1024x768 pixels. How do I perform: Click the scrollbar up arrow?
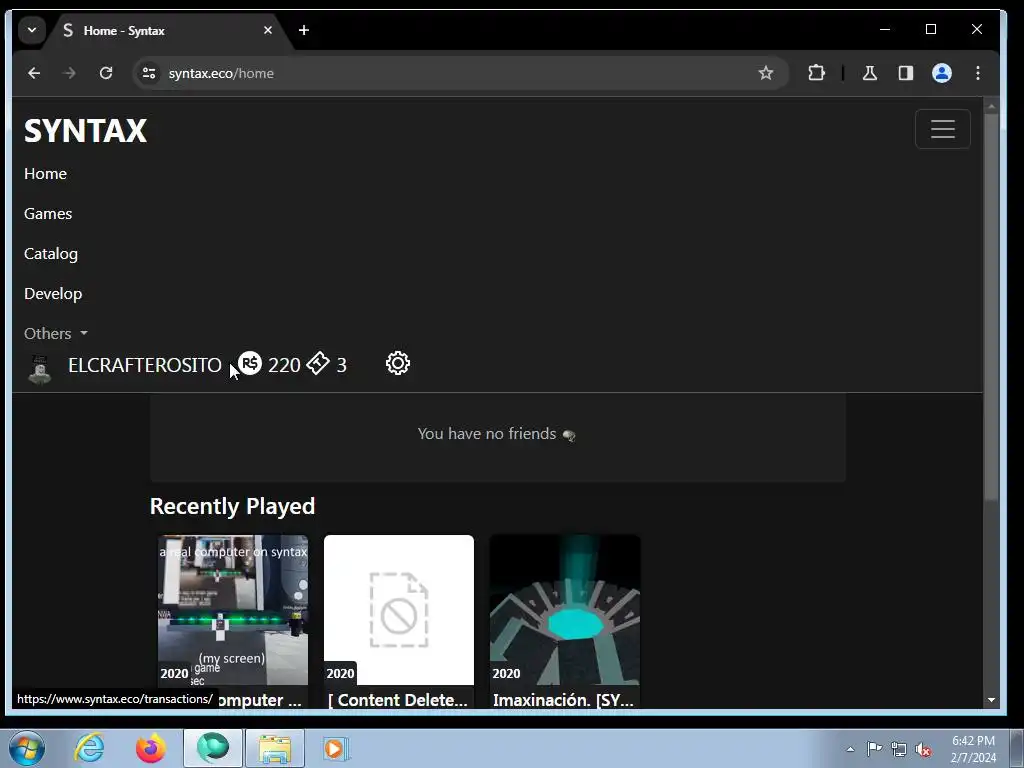click(991, 106)
